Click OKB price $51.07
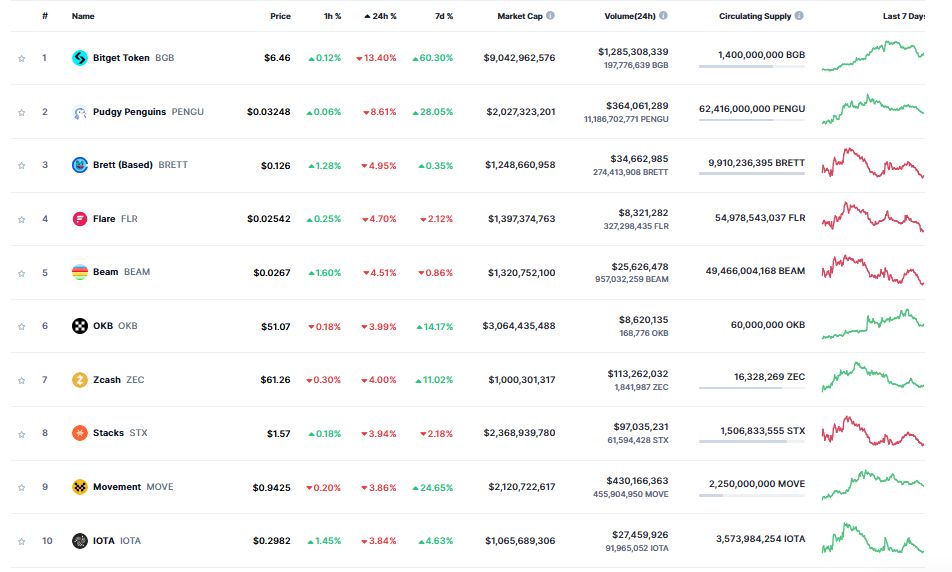Viewport: 952px width, 572px height. 276,327
